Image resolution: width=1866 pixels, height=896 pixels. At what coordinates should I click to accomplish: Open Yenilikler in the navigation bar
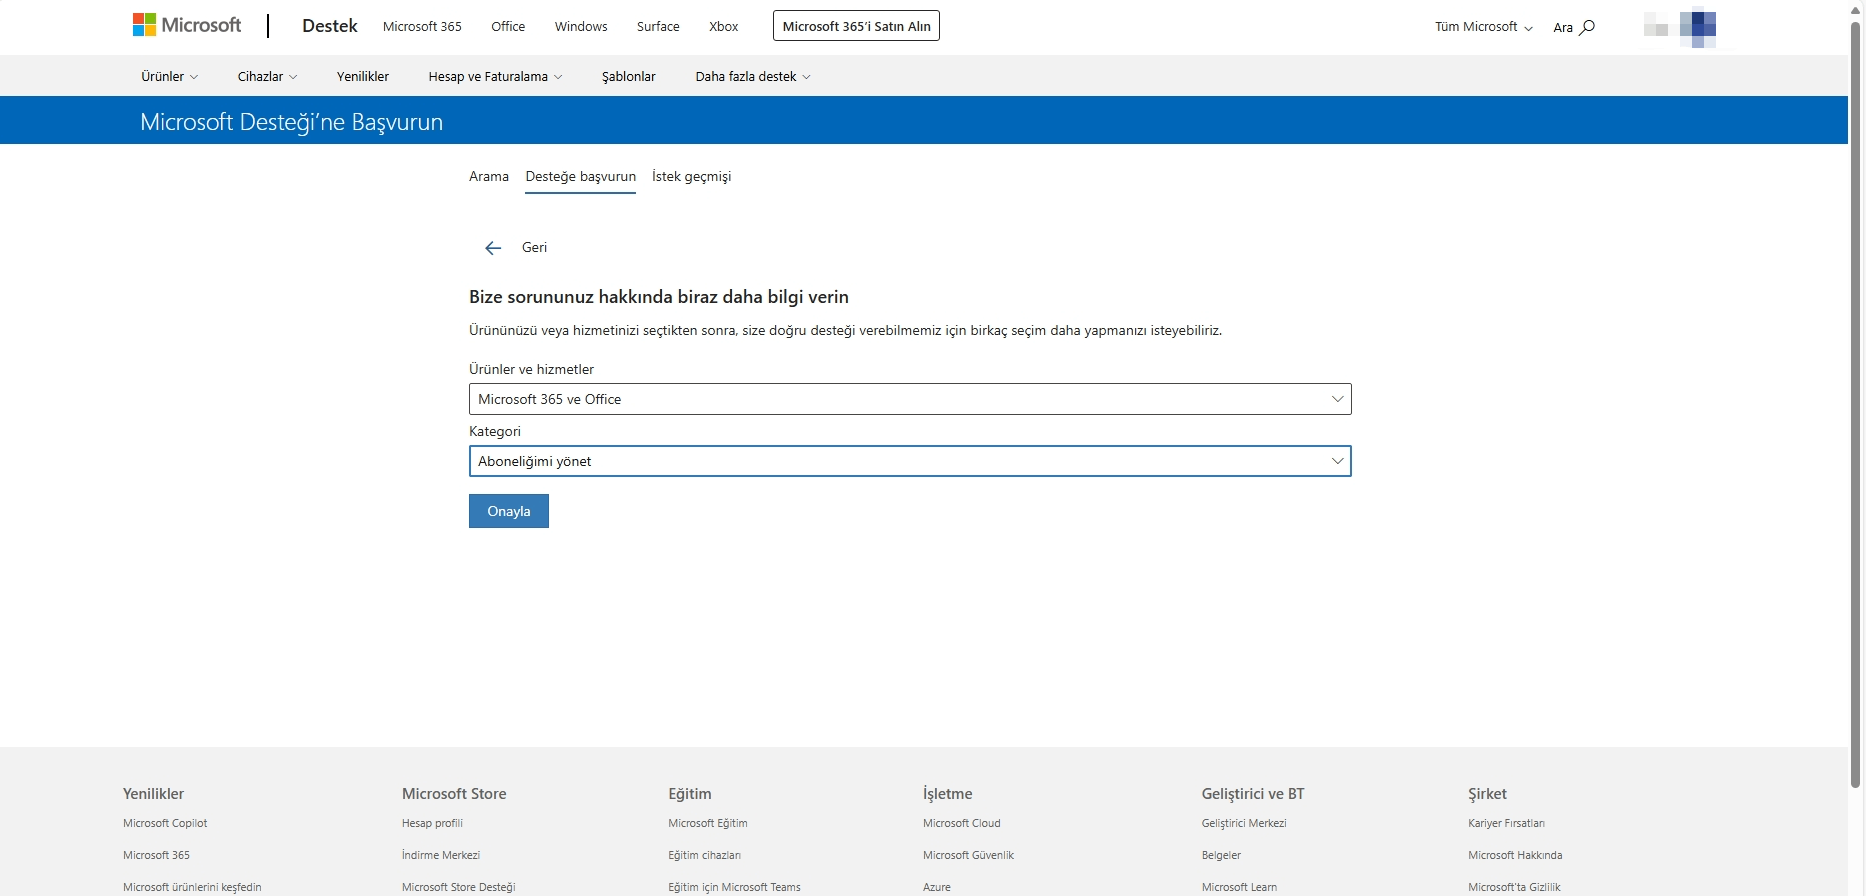click(363, 76)
